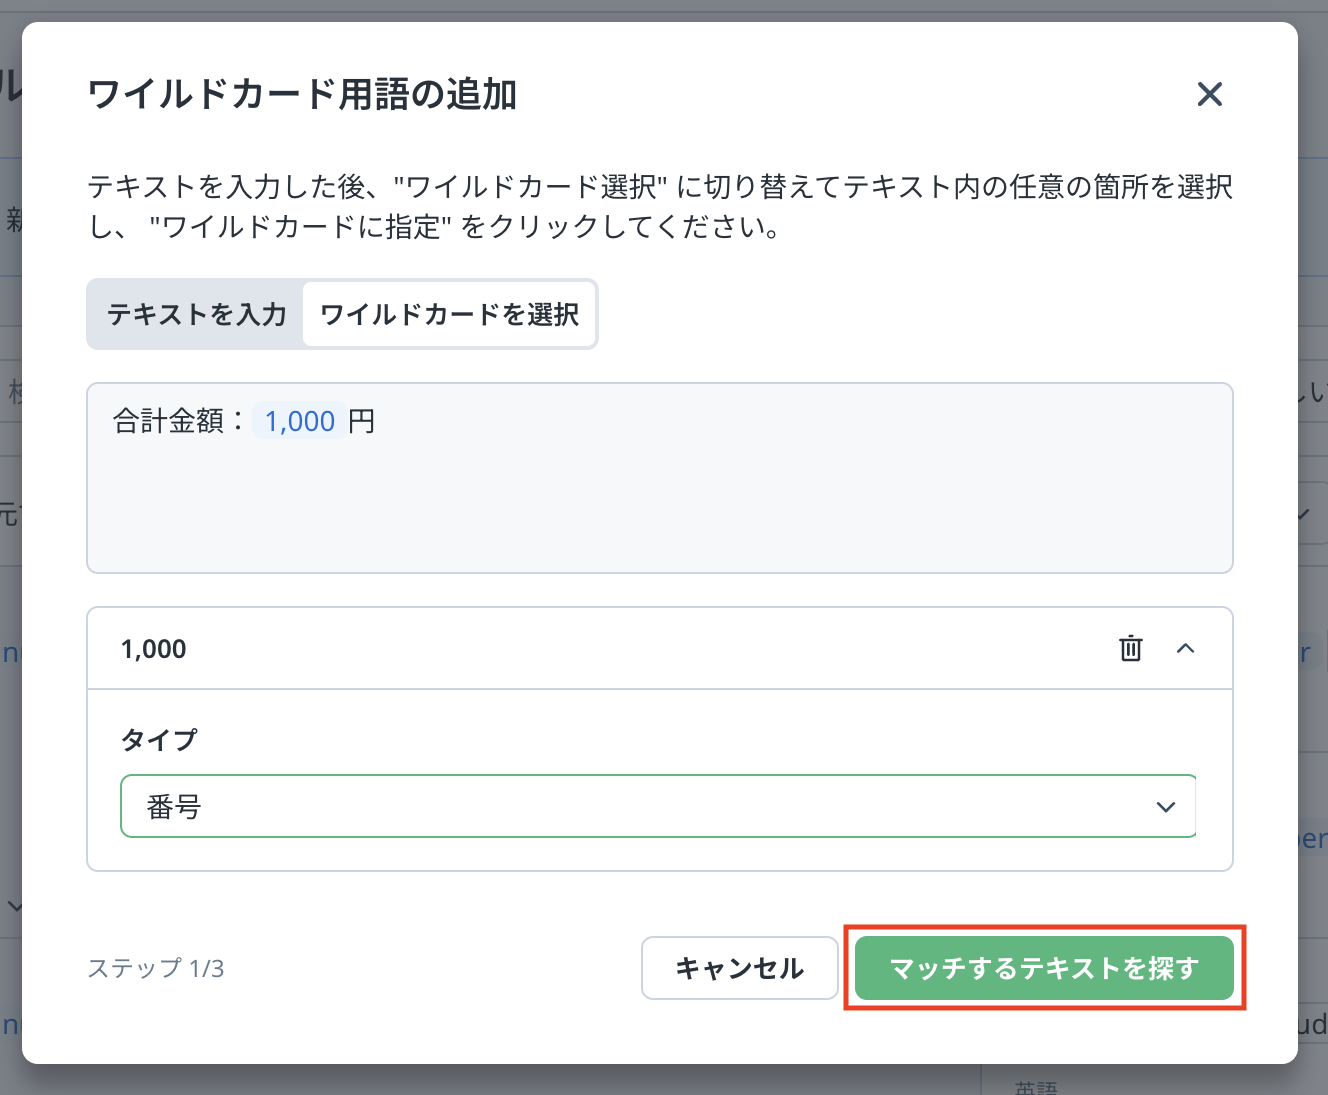
Task: Collapse the 1,000 wildcard panel chevron
Action: click(x=1186, y=648)
